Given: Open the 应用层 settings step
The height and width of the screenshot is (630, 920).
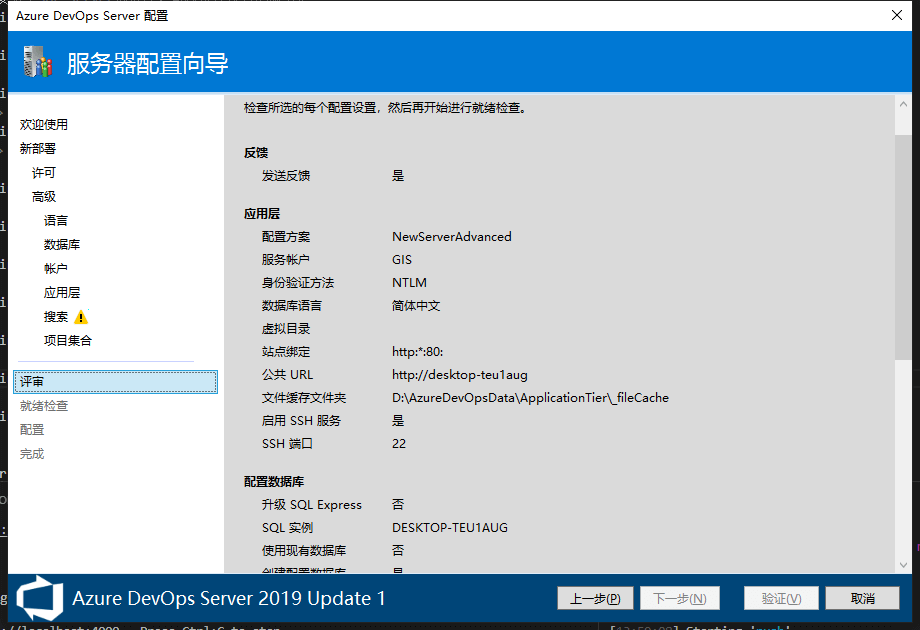Looking at the screenshot, I should 62,293.
